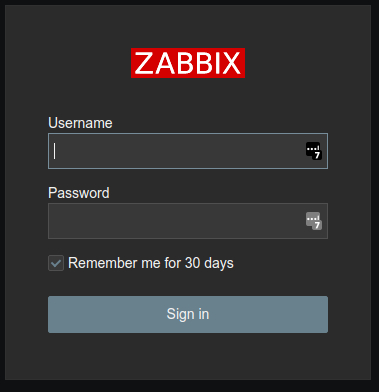Click the Username label text
The width and height of the screenshot is (379, 392).
pyautogui.click(x=80, y=123)
